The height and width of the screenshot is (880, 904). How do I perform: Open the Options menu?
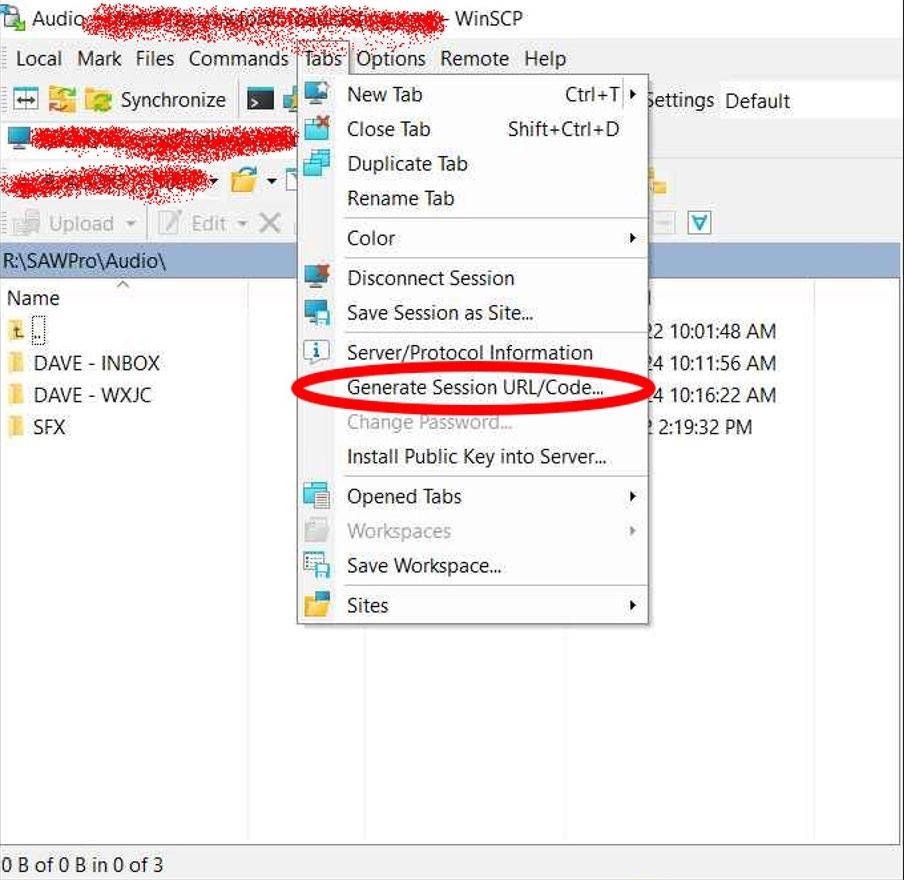click(x=390, y=59)
